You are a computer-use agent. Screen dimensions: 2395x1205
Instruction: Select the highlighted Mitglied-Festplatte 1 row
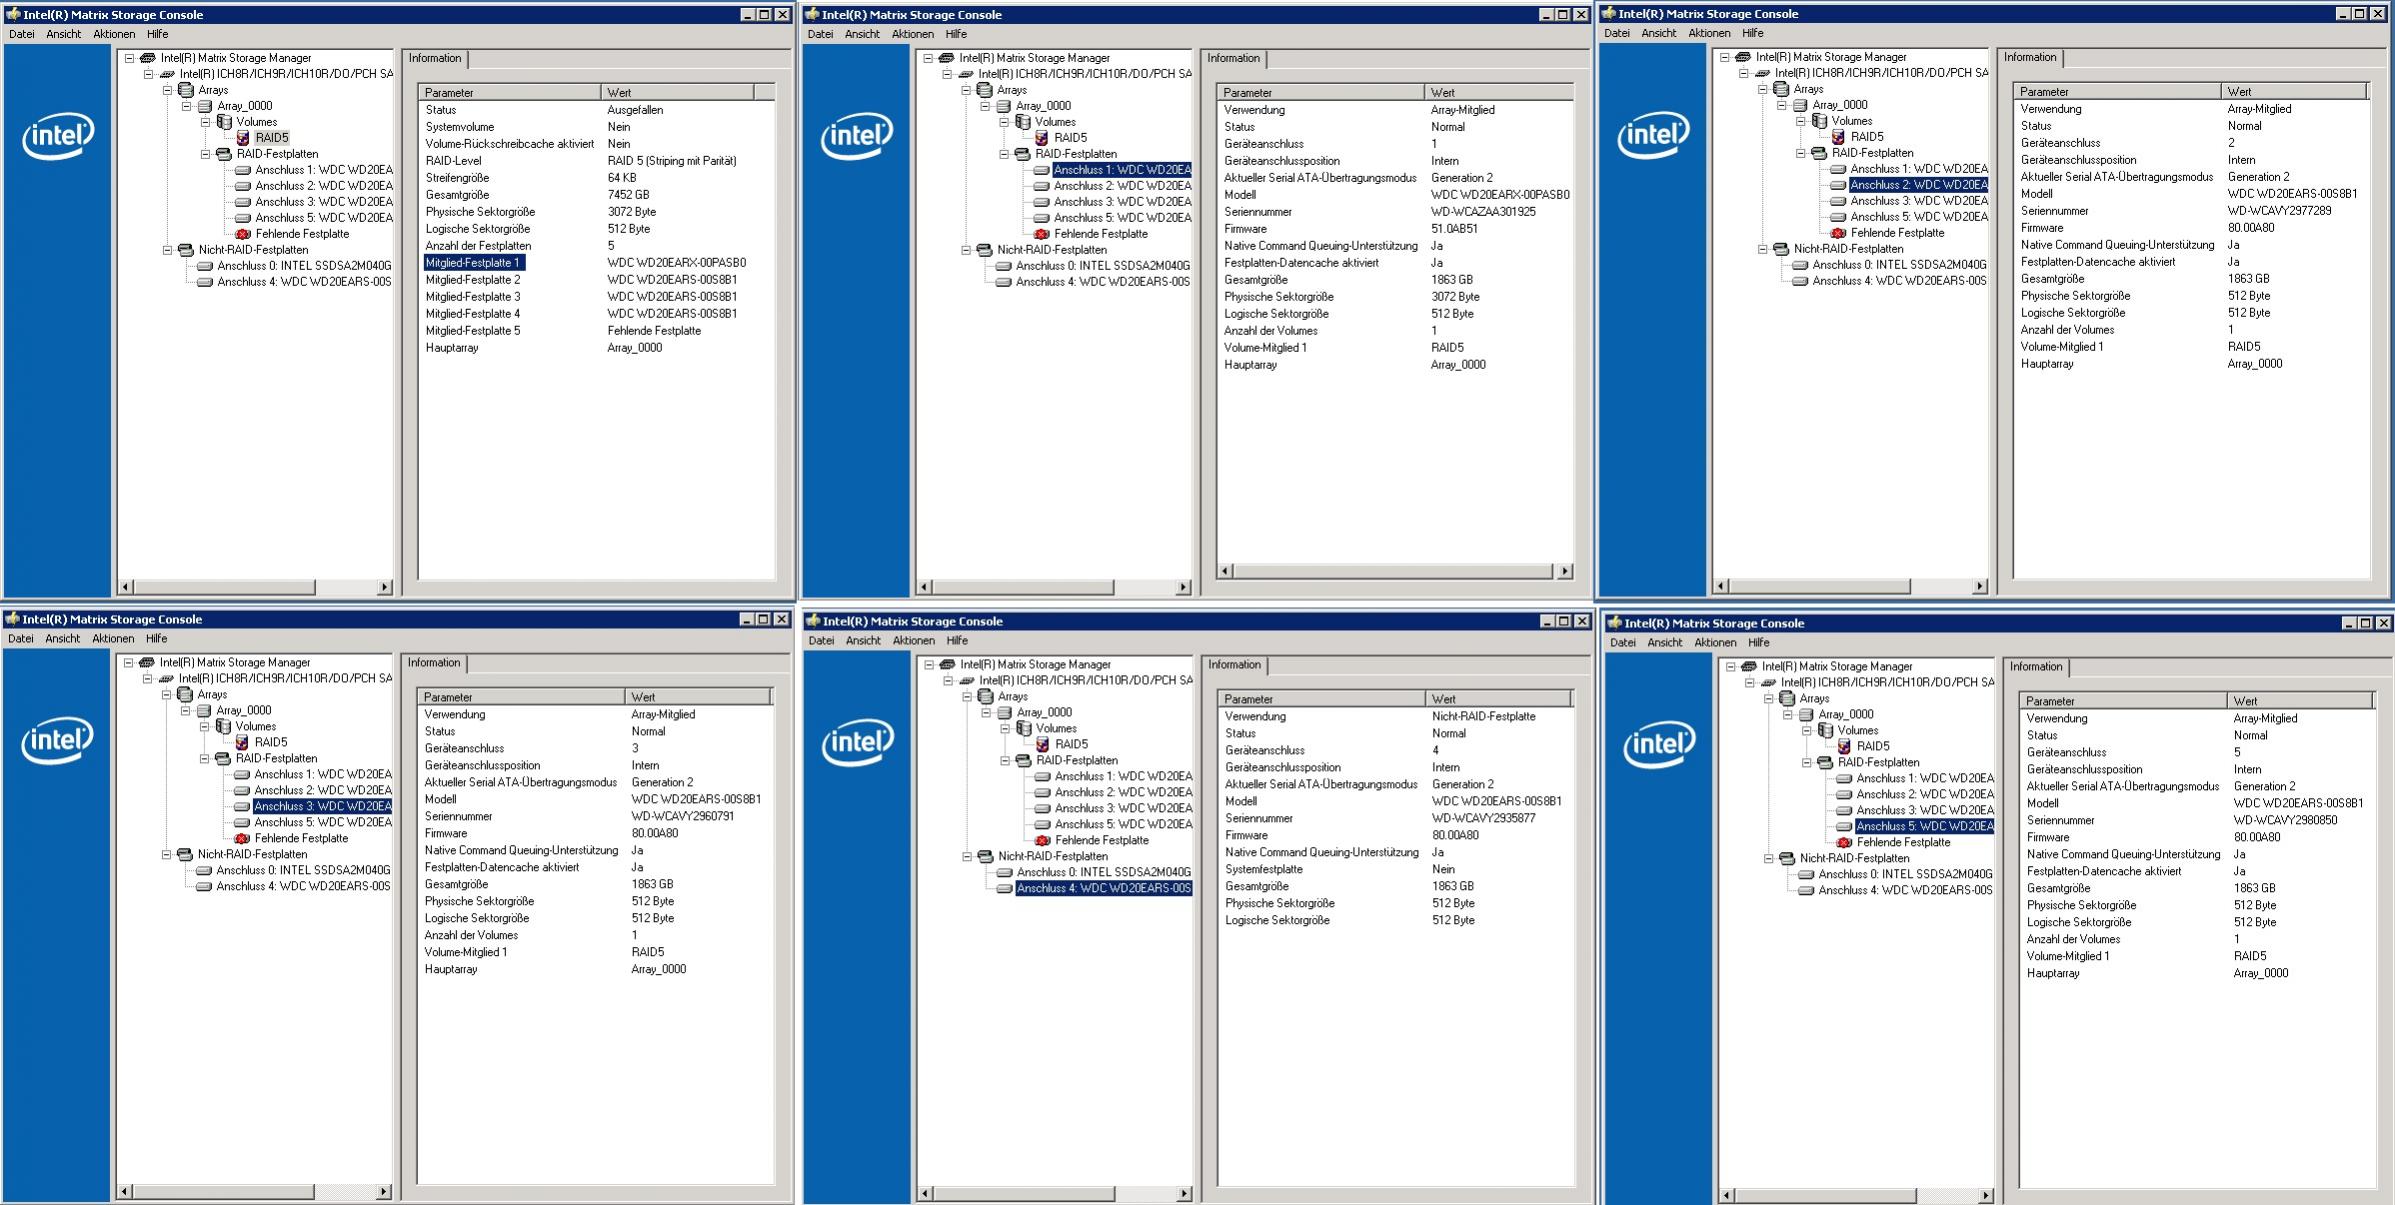(x=473, y=263)
